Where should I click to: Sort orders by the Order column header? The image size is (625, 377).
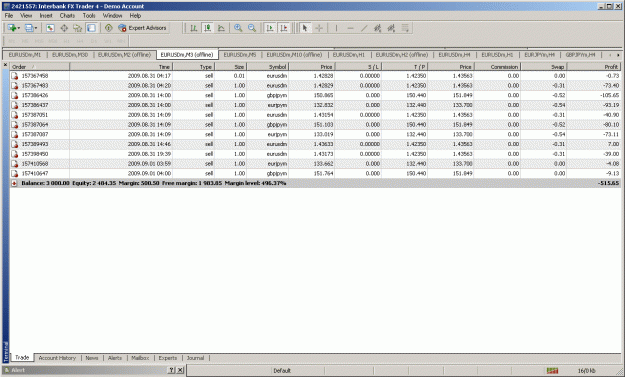coord(39,67)
